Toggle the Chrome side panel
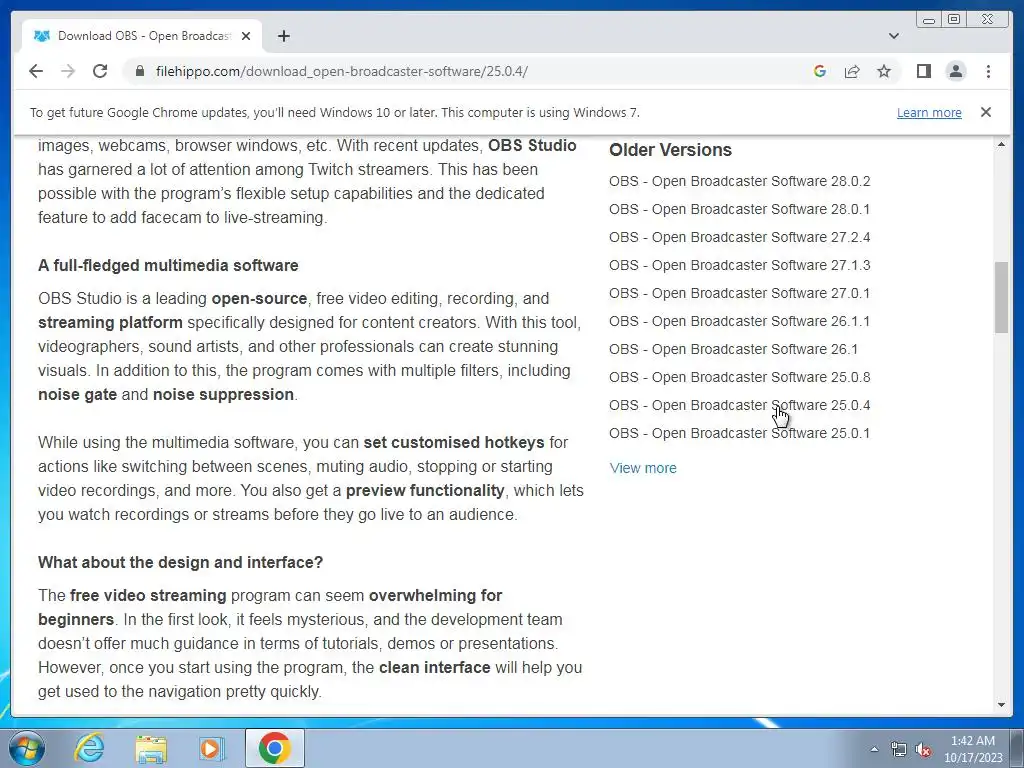This screenshot has height=768, width=1024. point(923,71)
